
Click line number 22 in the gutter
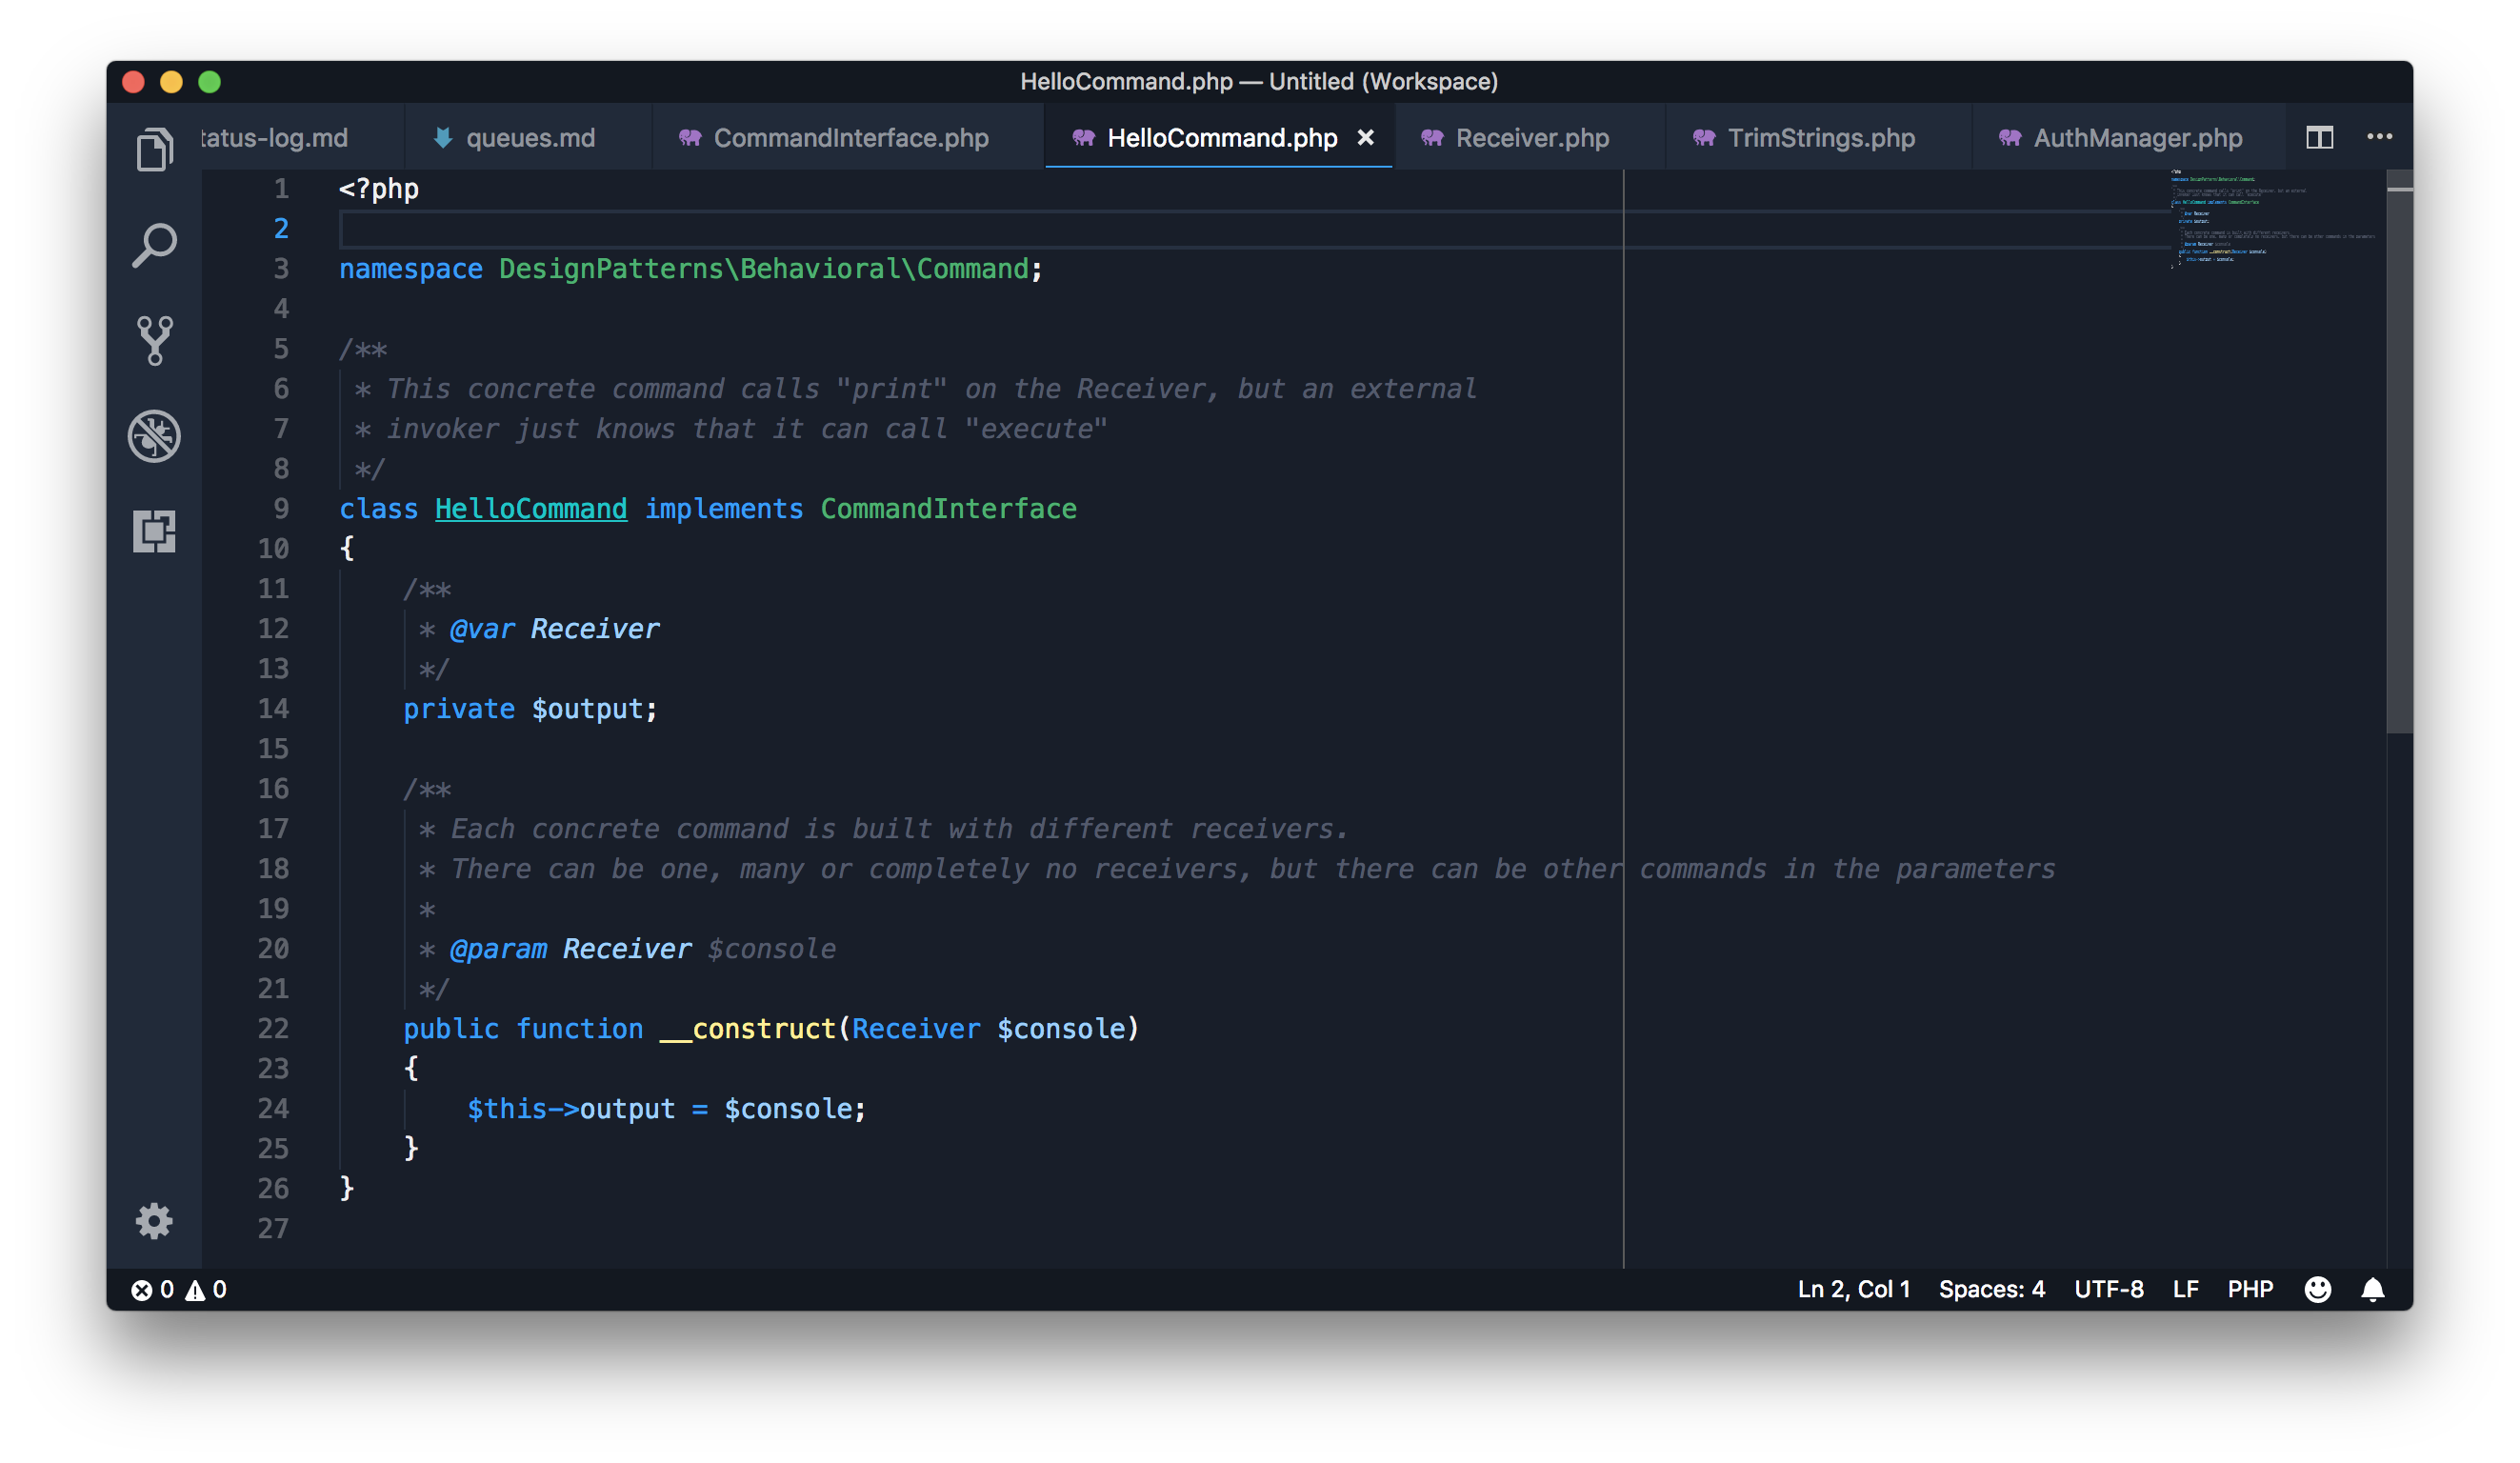(273, 1029)
